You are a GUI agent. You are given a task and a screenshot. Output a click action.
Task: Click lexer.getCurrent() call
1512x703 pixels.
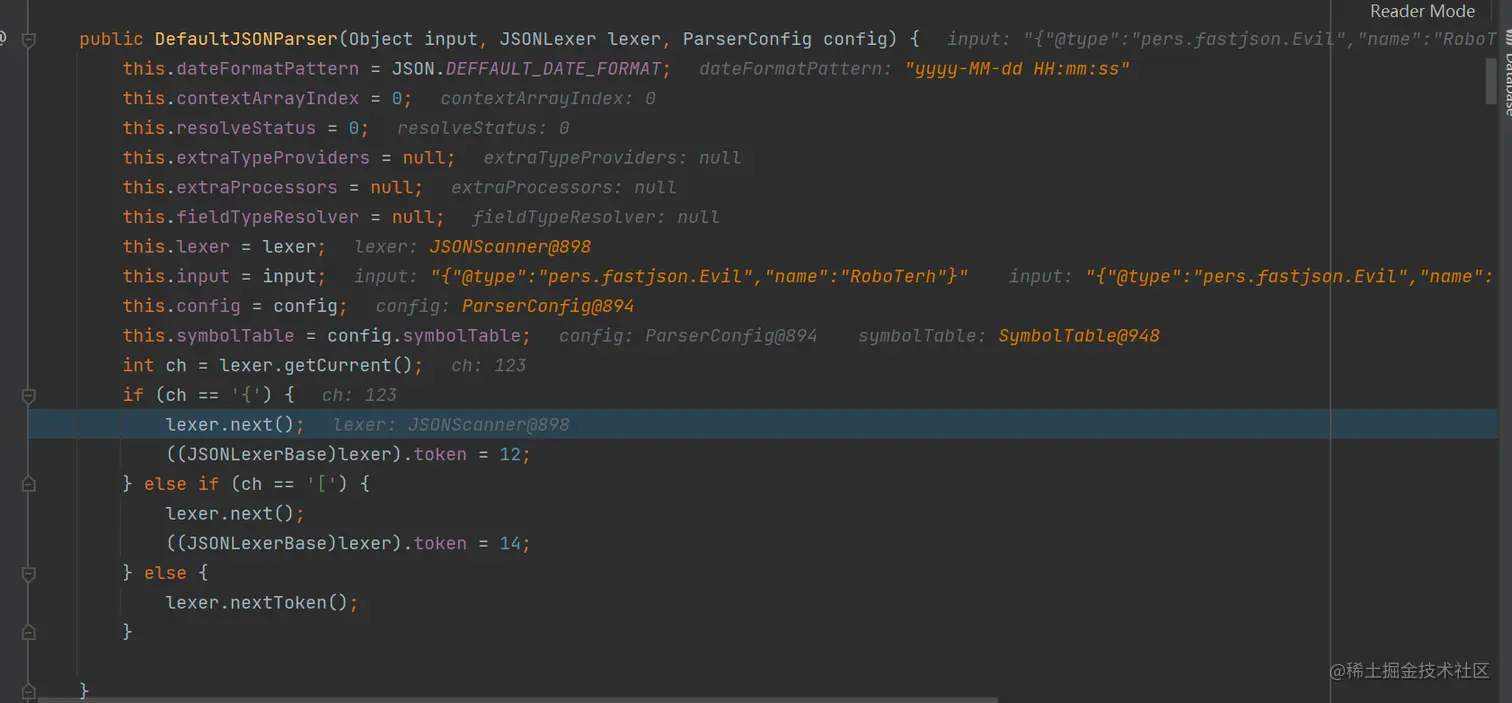click(318, 365)
